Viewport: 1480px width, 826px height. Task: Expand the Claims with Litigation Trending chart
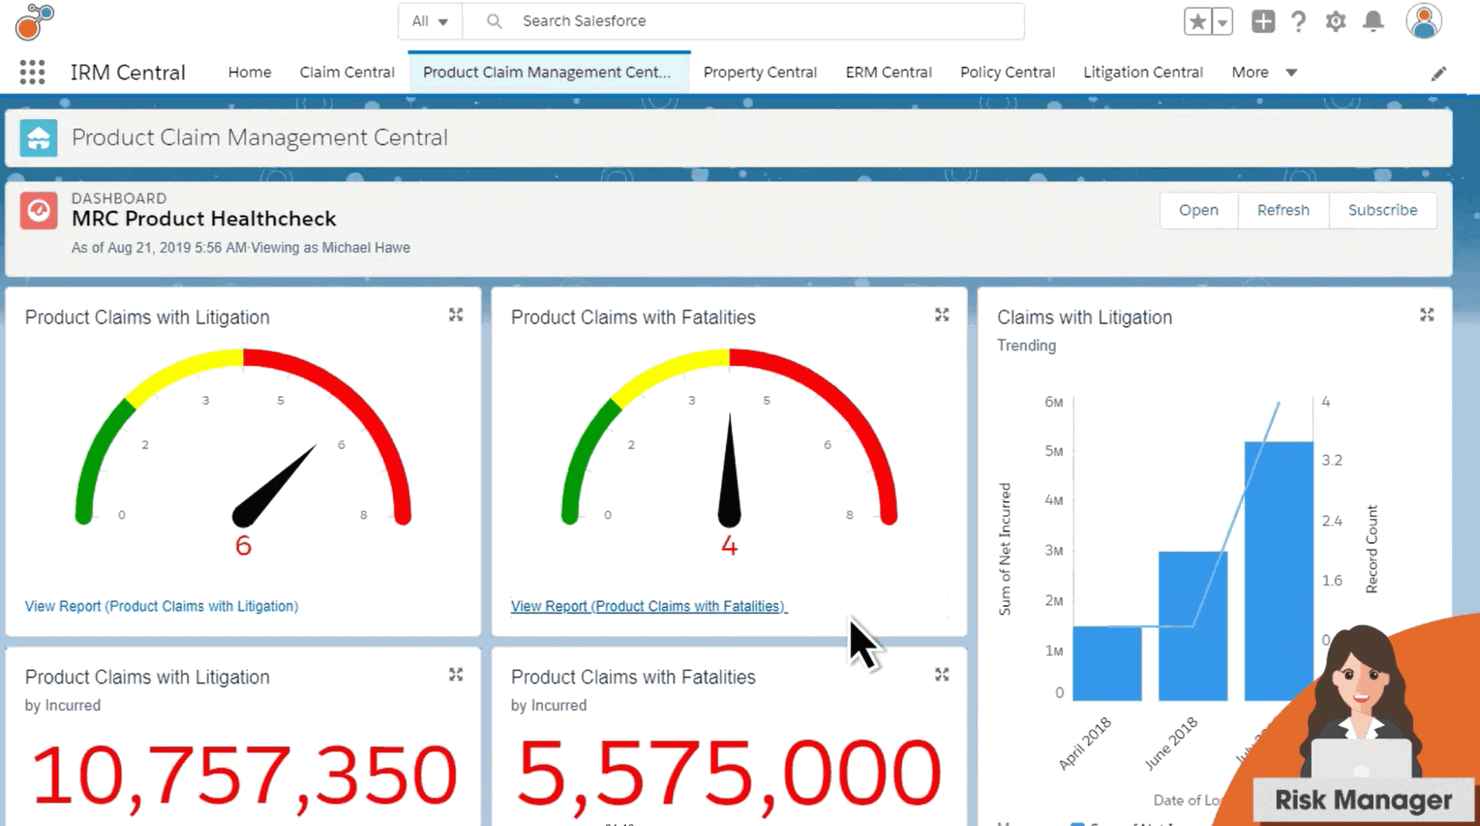pyautogui.click(x=1427, y=315)
